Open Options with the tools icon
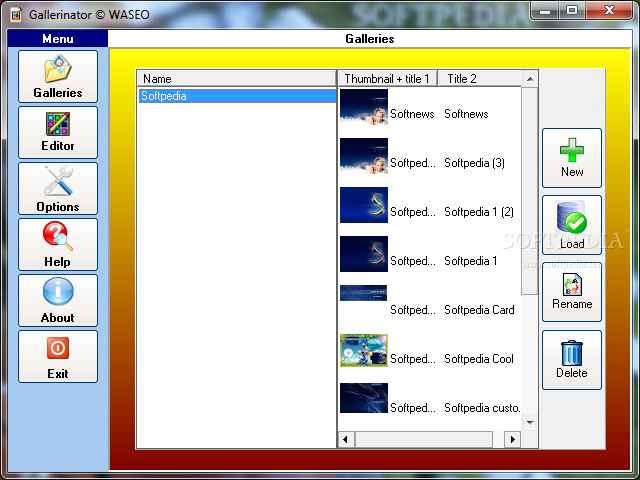The width and height of the screenshot is (640, 480). click(58, 188)
